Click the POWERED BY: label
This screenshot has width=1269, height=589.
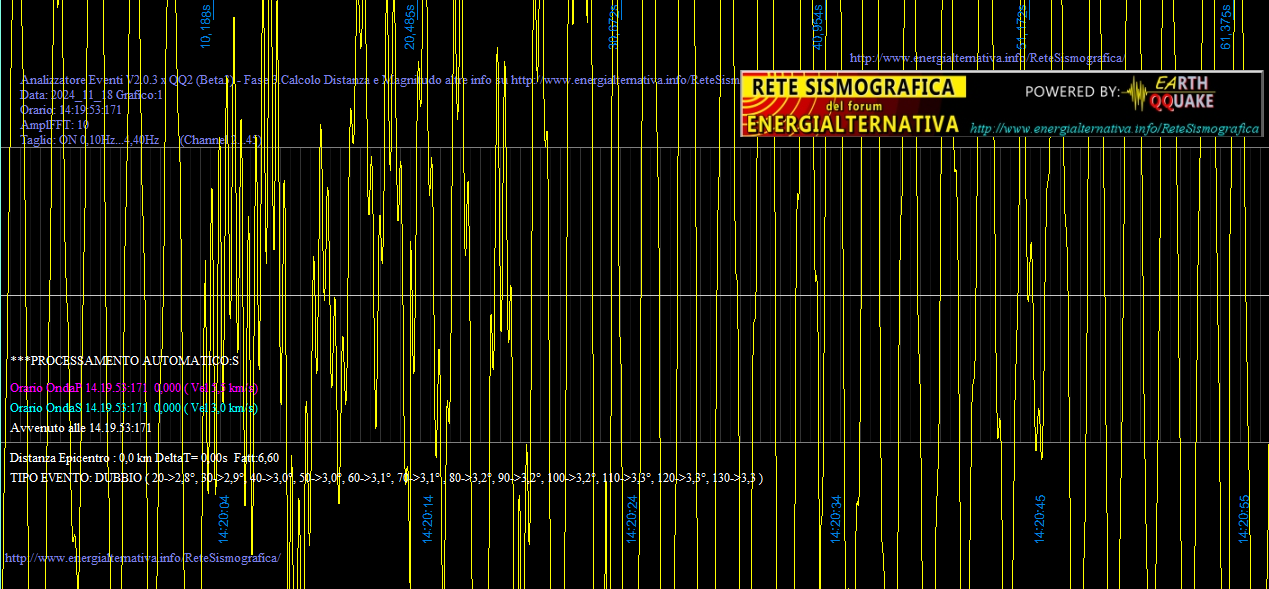pyautogui.click(x=1072, y=92)
